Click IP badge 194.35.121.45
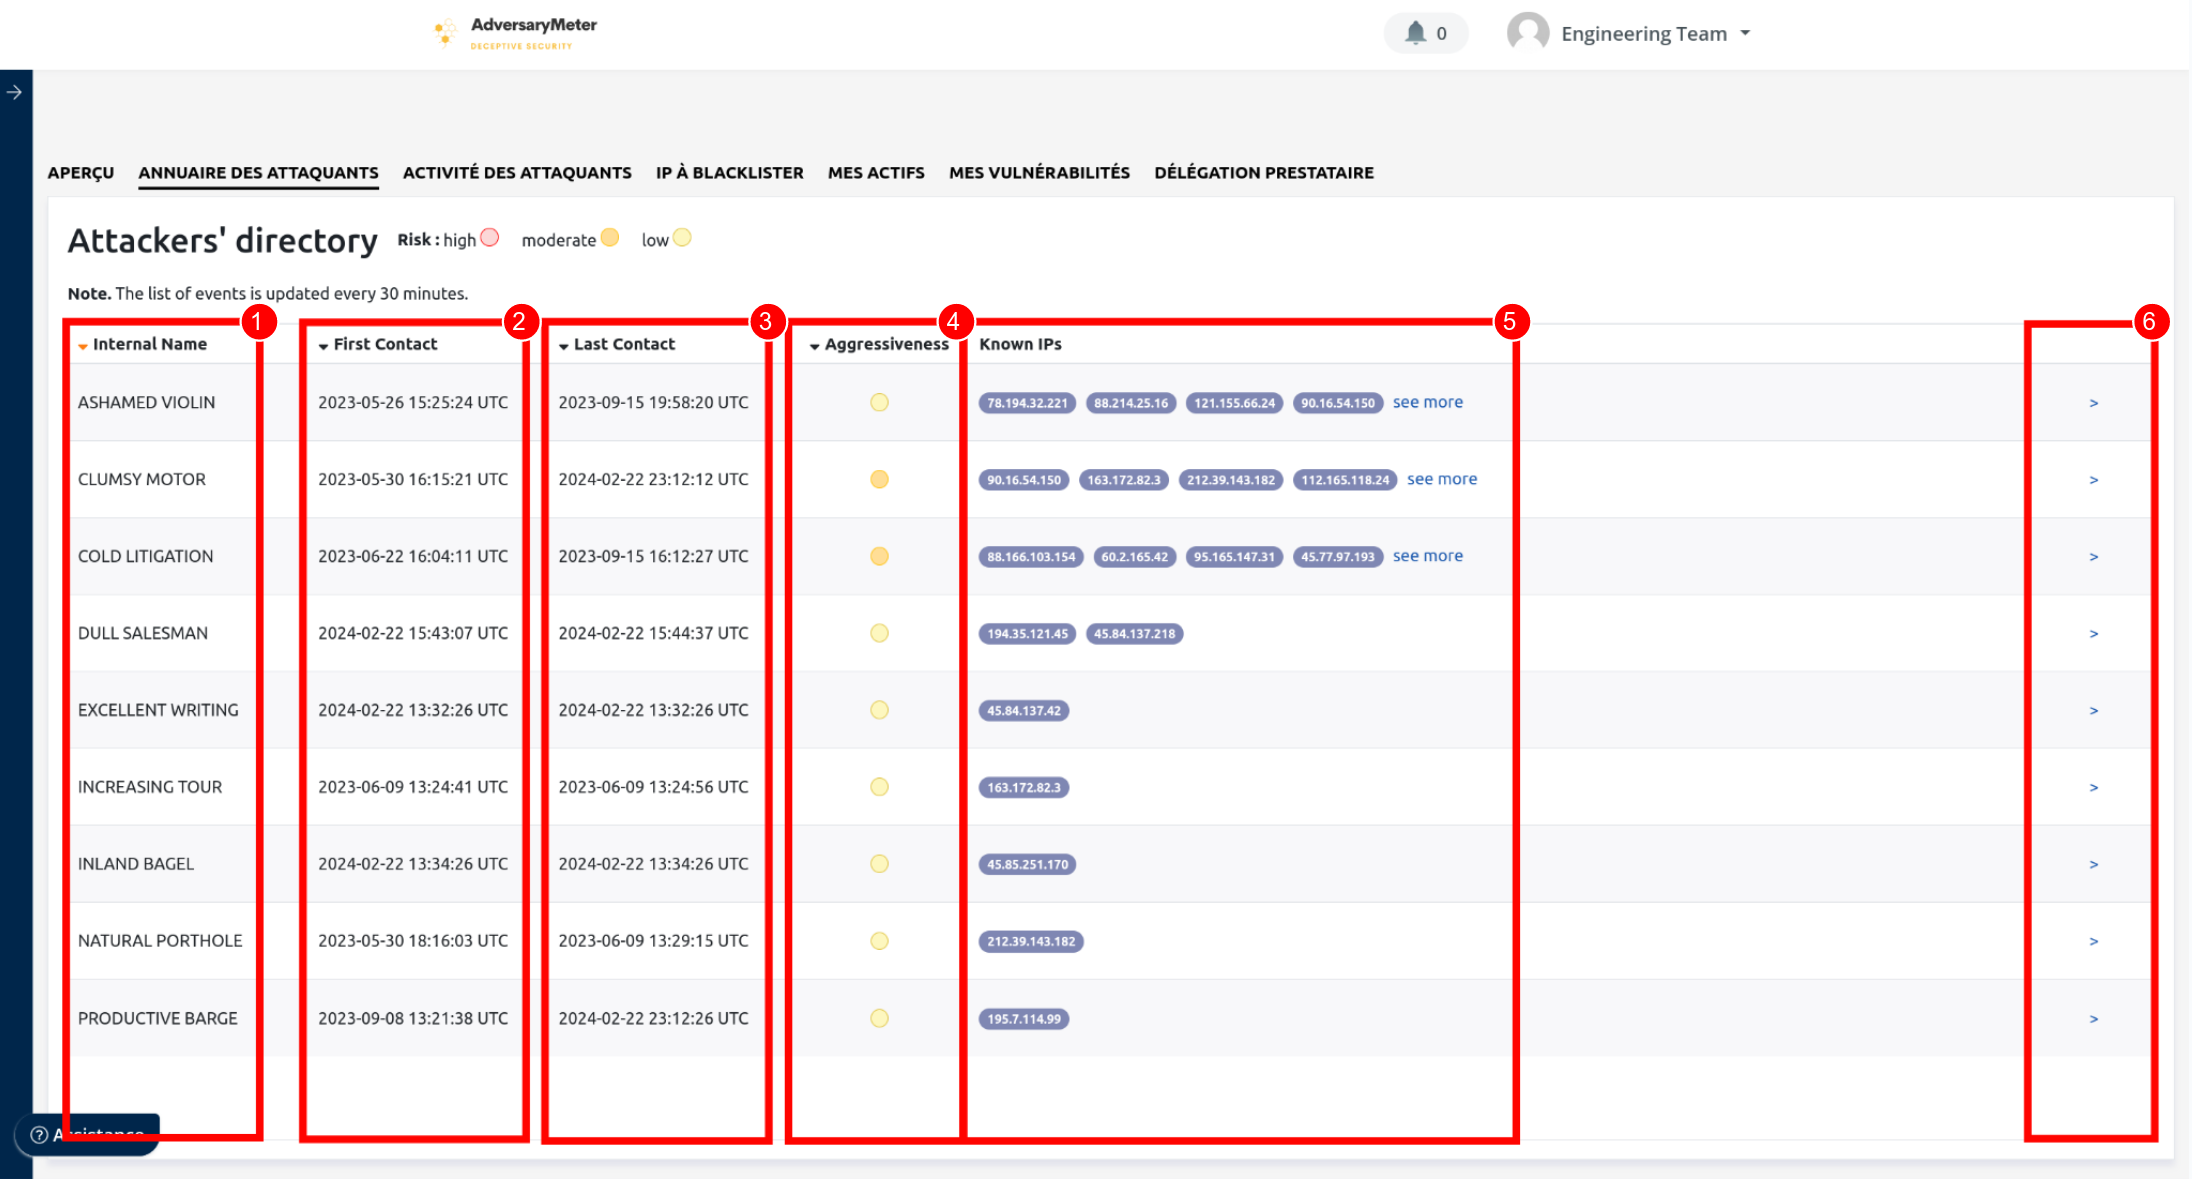This screenshot has height=1179, width=2192. [1027, 634]
